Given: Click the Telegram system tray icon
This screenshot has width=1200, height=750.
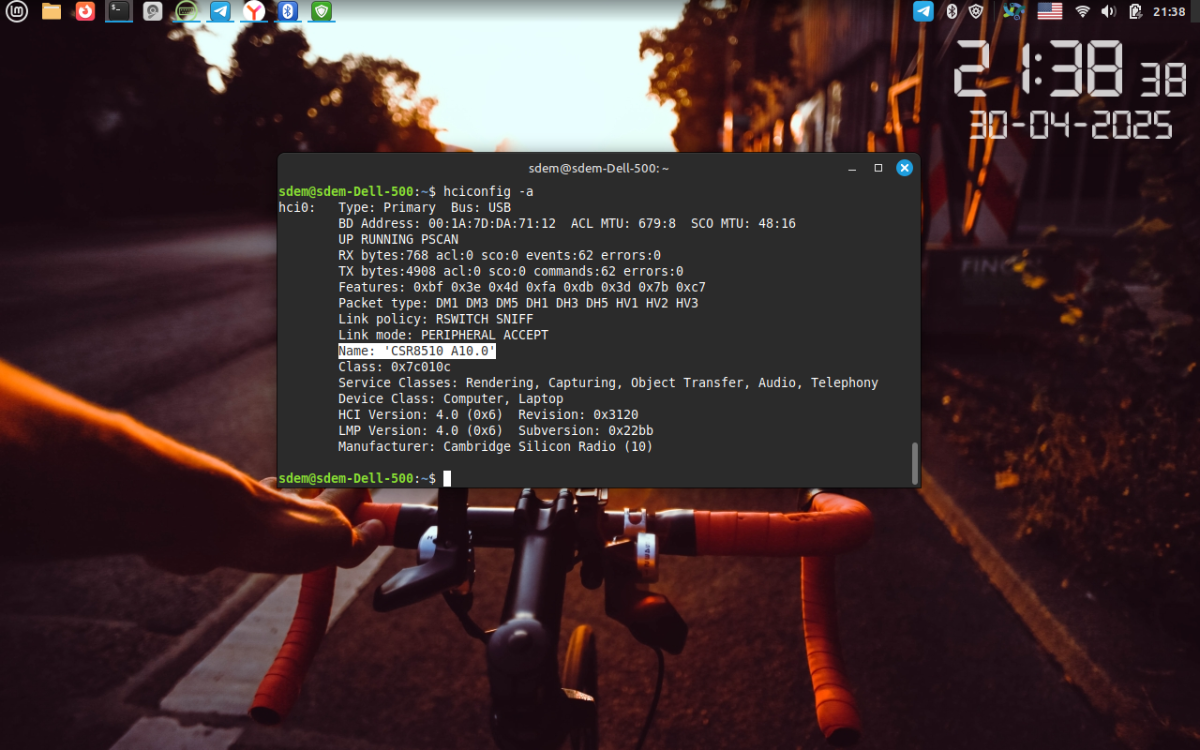Looking at the screenshot, I should (923, 11).
